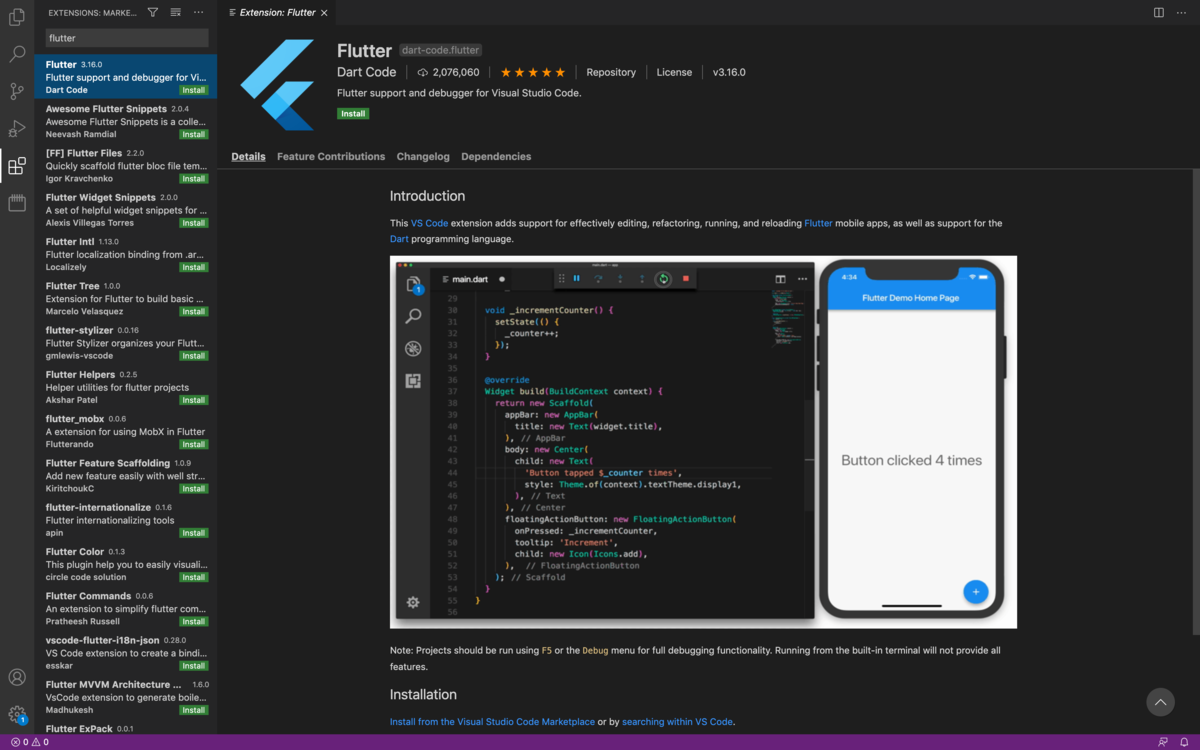Select Flutter Intl list entry title
Viewport: 1200px width, 750px height.
pos(70,241)
